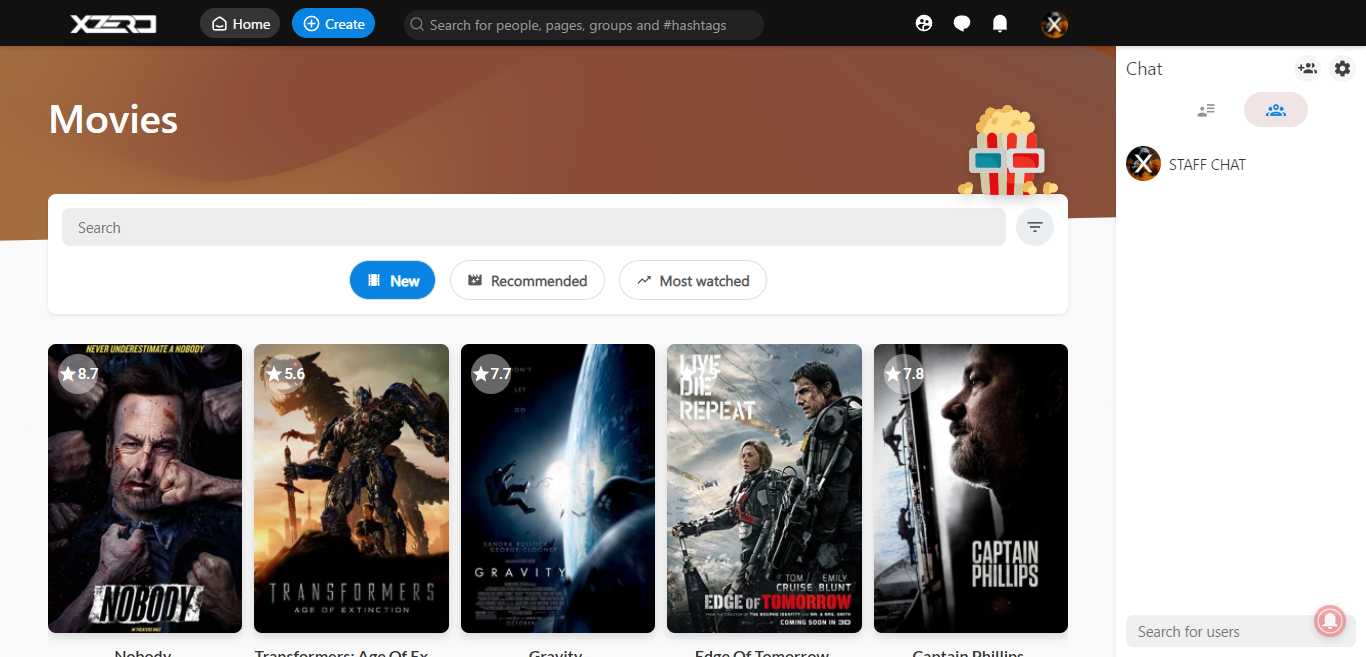The width and height of the screenshot is (1366, 657).
Task: Click the 8.7 star rating badge on Nobody
Action: (x=78, y=374)
